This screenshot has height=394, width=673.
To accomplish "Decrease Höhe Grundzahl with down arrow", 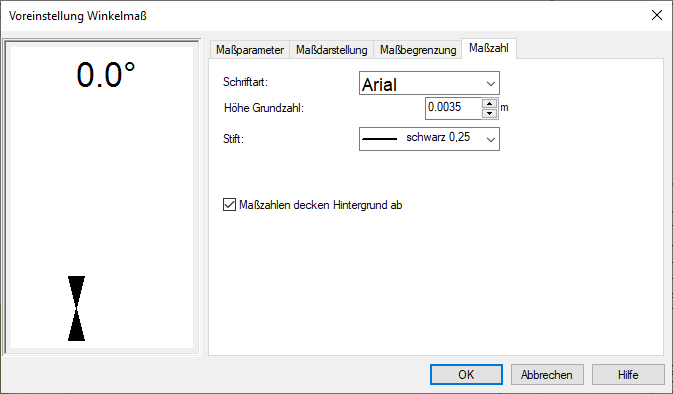I will (489, 113).
